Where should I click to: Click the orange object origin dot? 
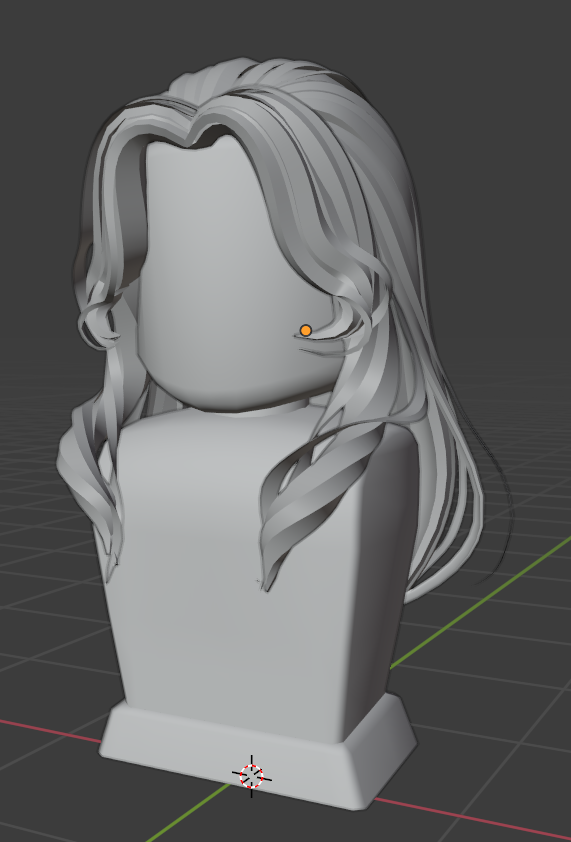(x=306, y=330)
